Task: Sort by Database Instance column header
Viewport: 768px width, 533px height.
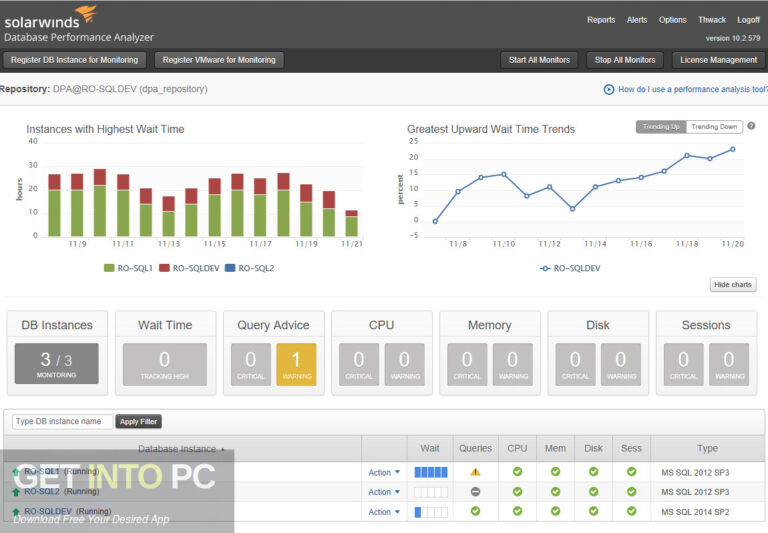Action: pos(181,449)
